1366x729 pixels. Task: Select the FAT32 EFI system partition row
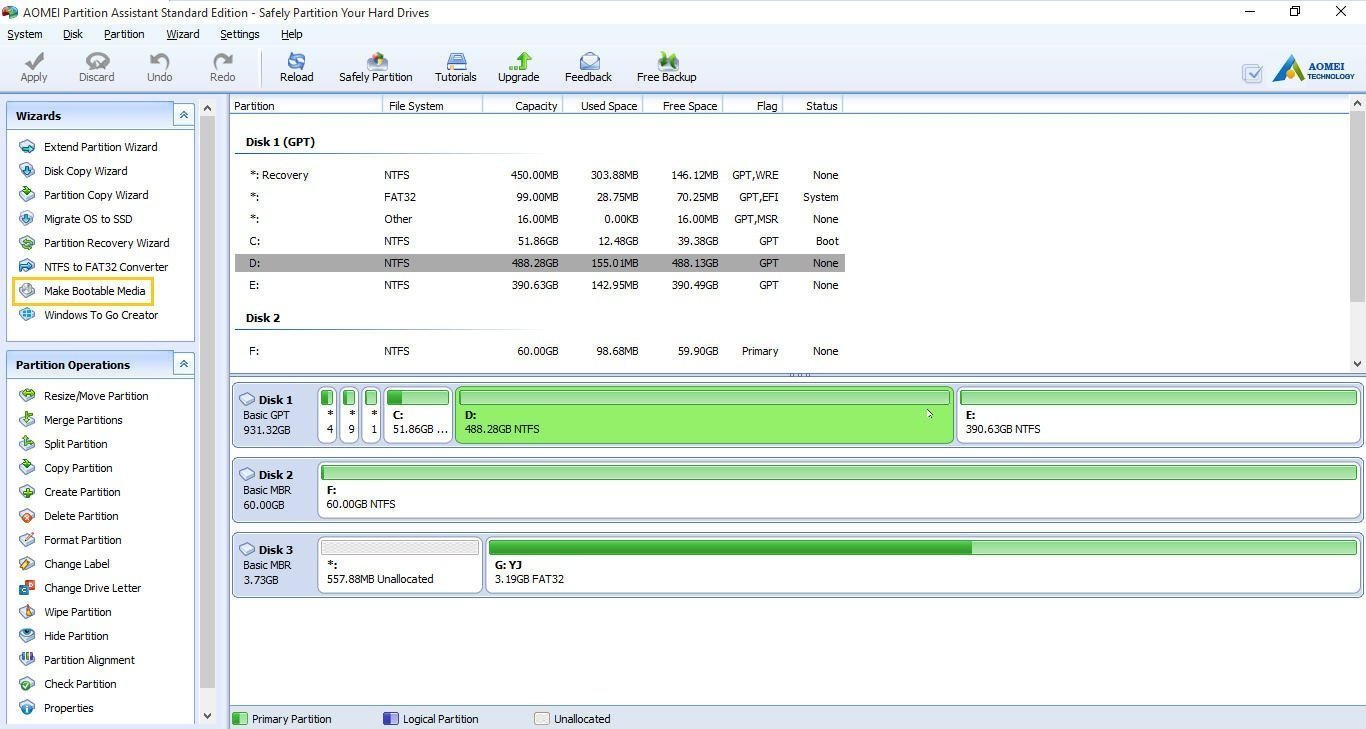(540, 197)
